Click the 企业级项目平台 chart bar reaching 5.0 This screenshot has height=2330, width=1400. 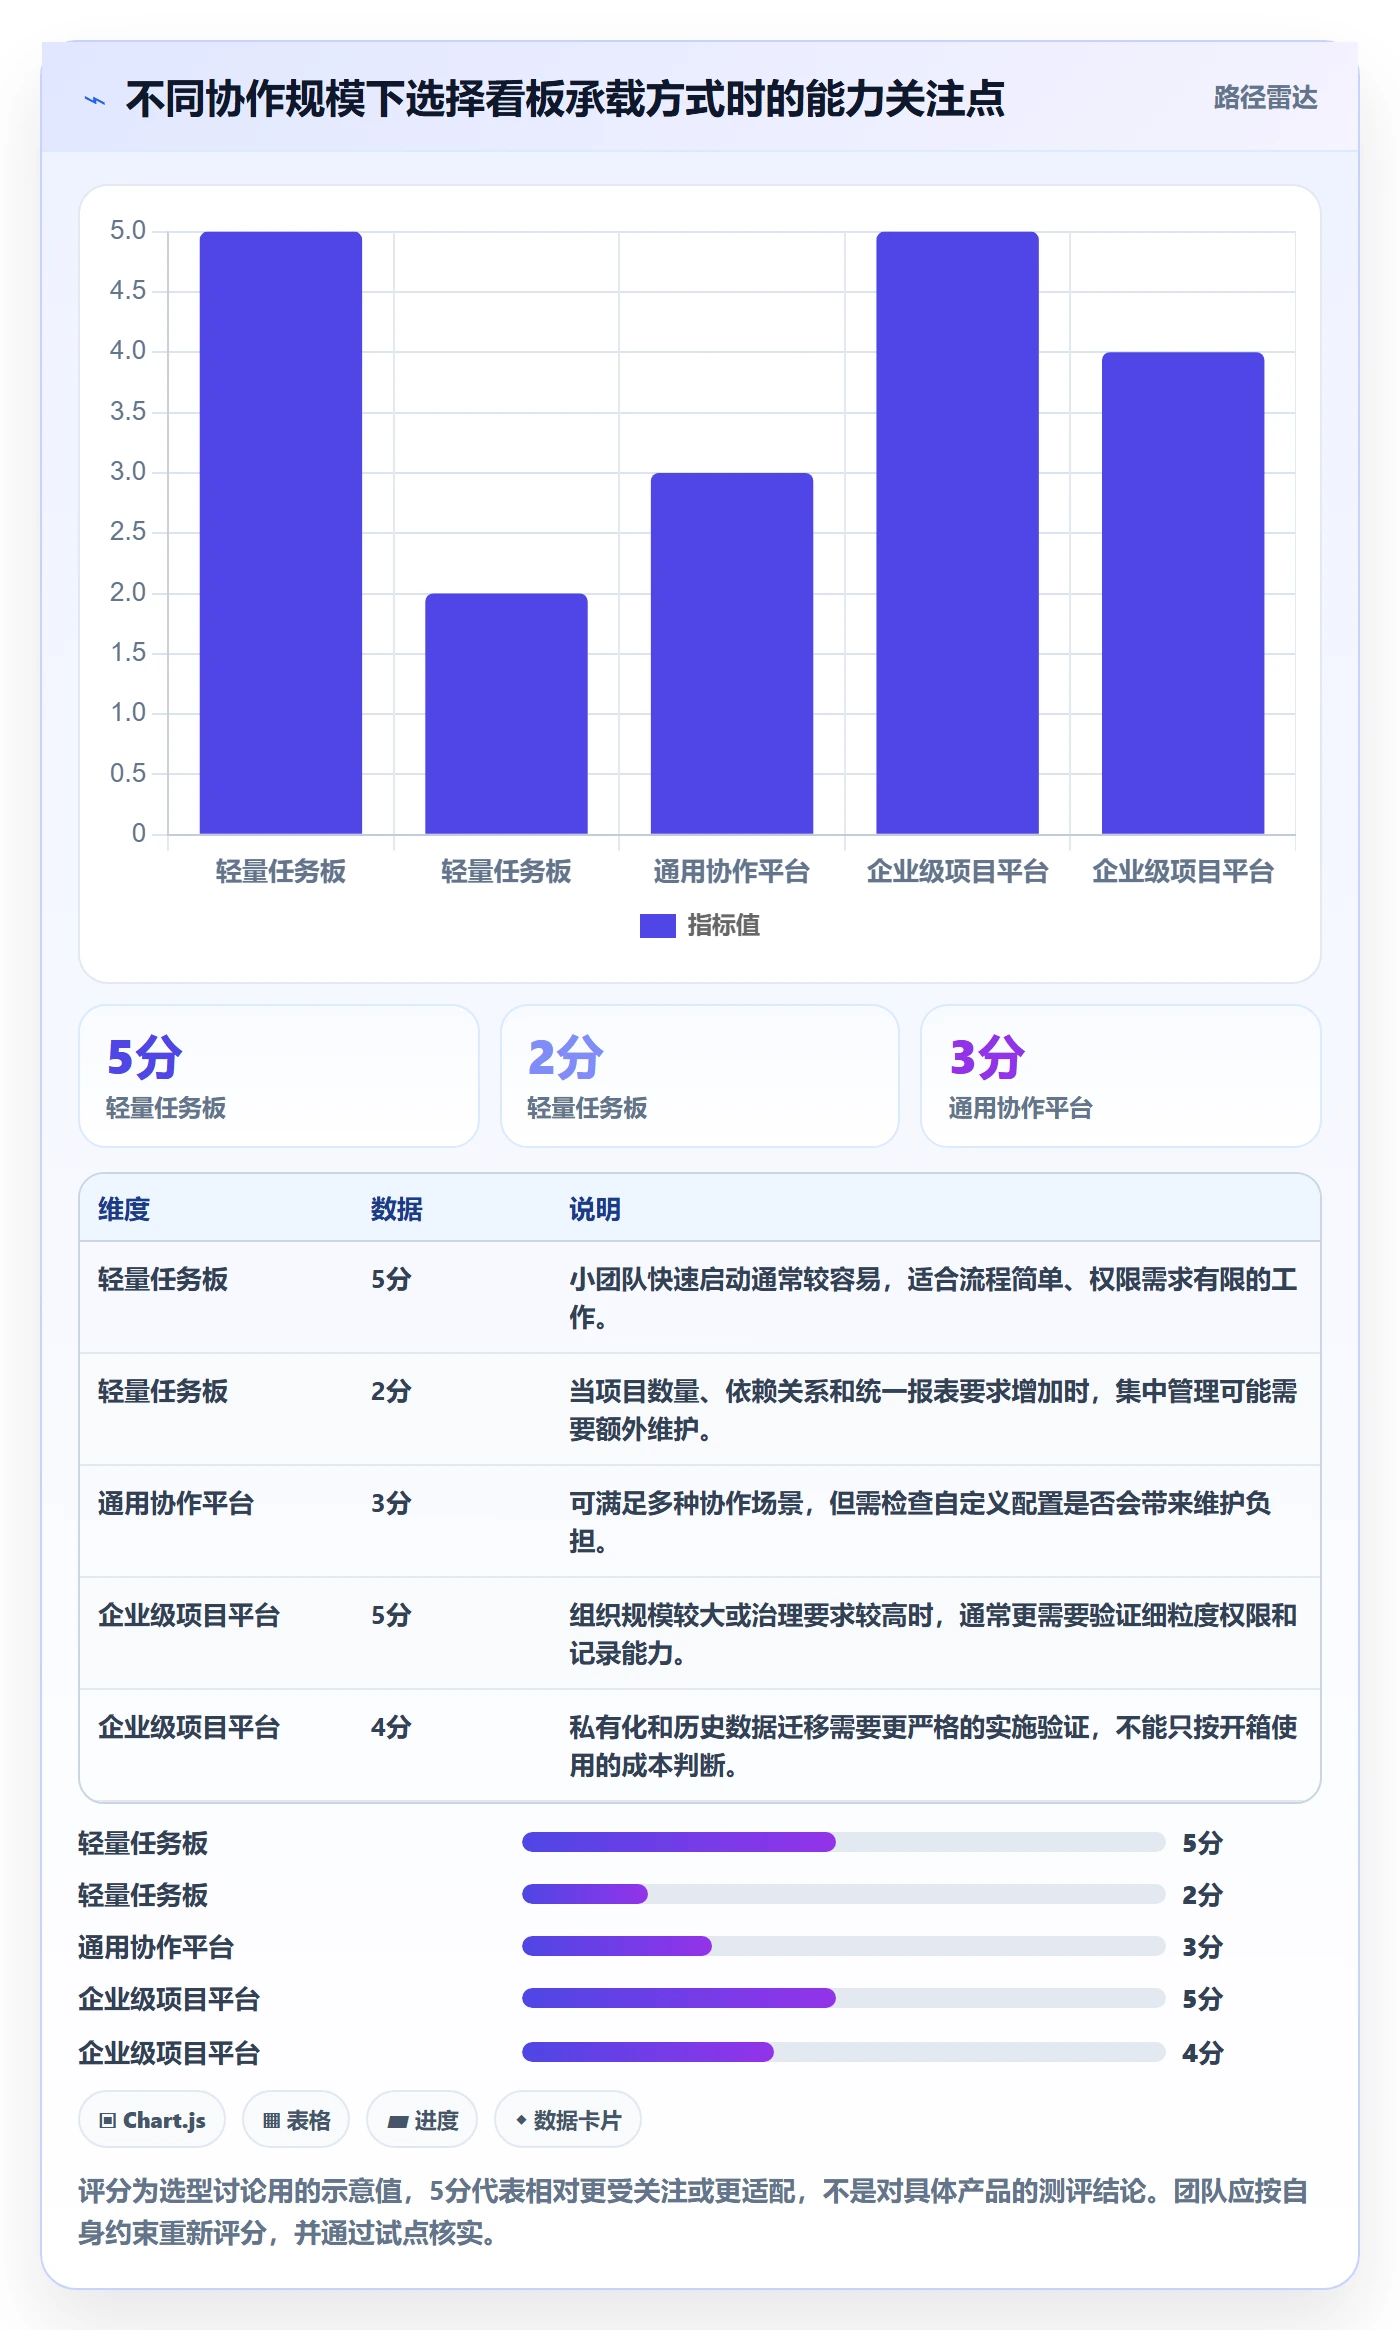pyautogui.click(x=957, y=532)
